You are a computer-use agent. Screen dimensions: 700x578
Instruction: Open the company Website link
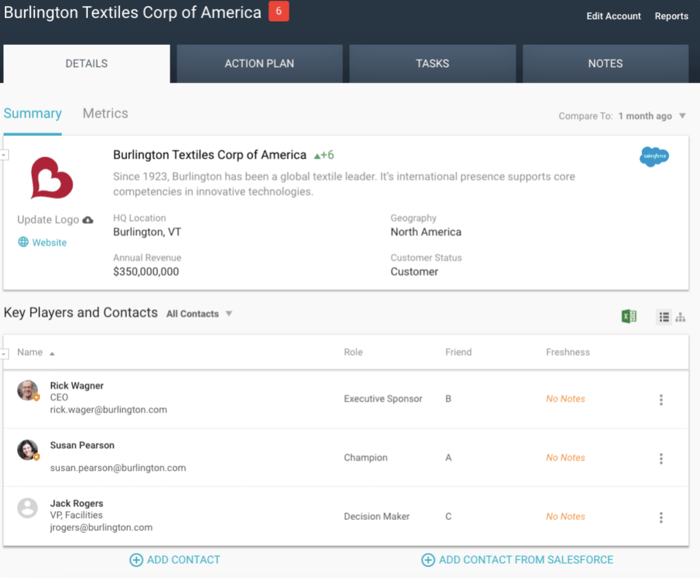coord(49,242)
